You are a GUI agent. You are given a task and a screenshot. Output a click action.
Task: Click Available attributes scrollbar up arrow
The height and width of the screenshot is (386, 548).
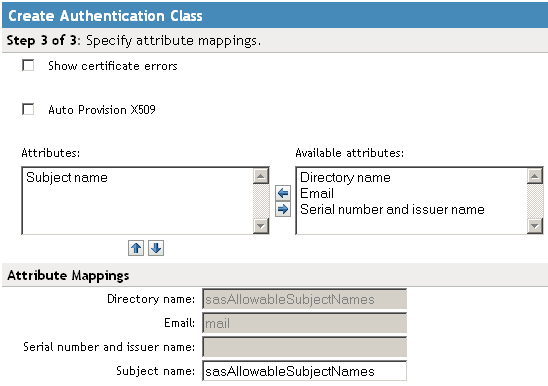pos(535,176)
